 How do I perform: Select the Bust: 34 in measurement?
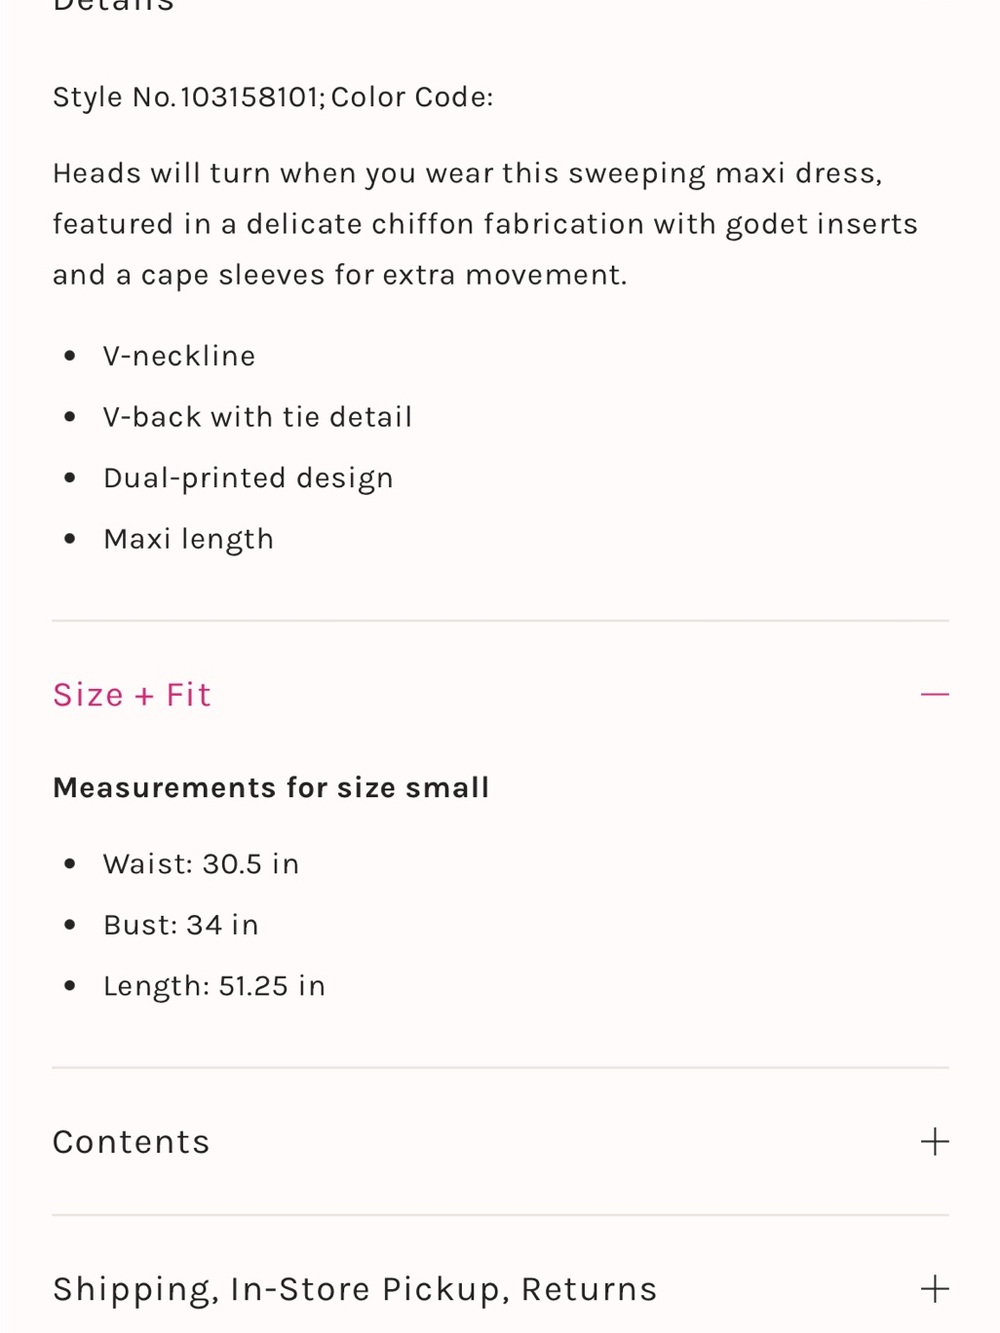pos(181,925)
